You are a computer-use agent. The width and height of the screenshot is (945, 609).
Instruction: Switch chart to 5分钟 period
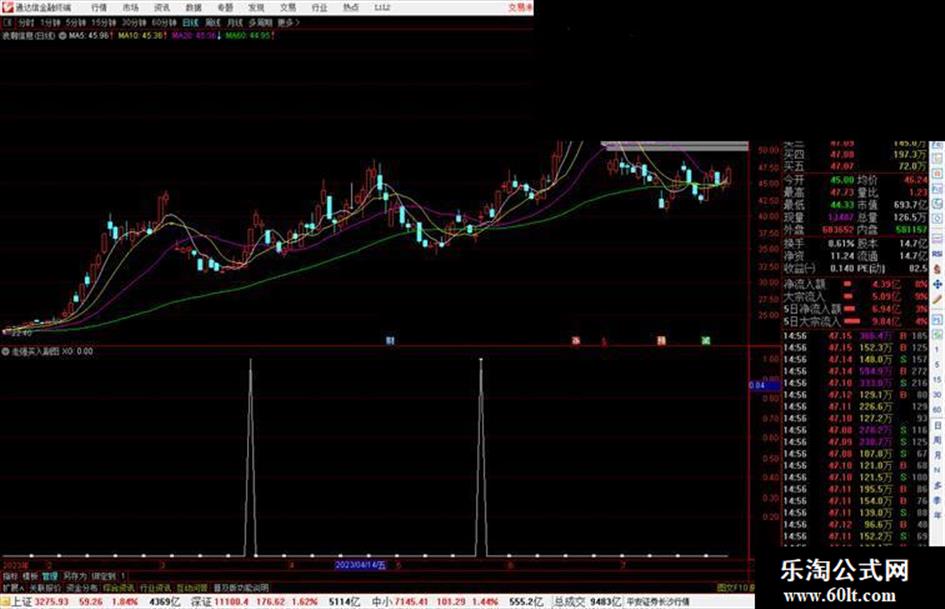(76, 22)
